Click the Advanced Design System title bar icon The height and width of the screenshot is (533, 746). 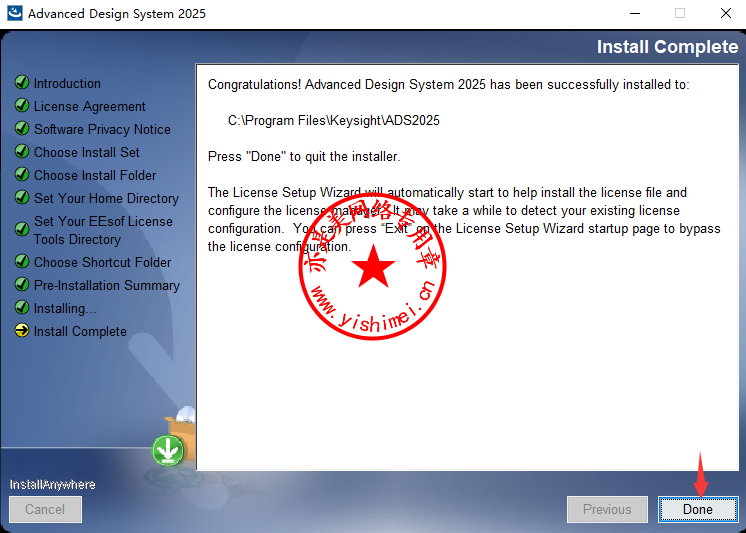(x=15, y=13)
